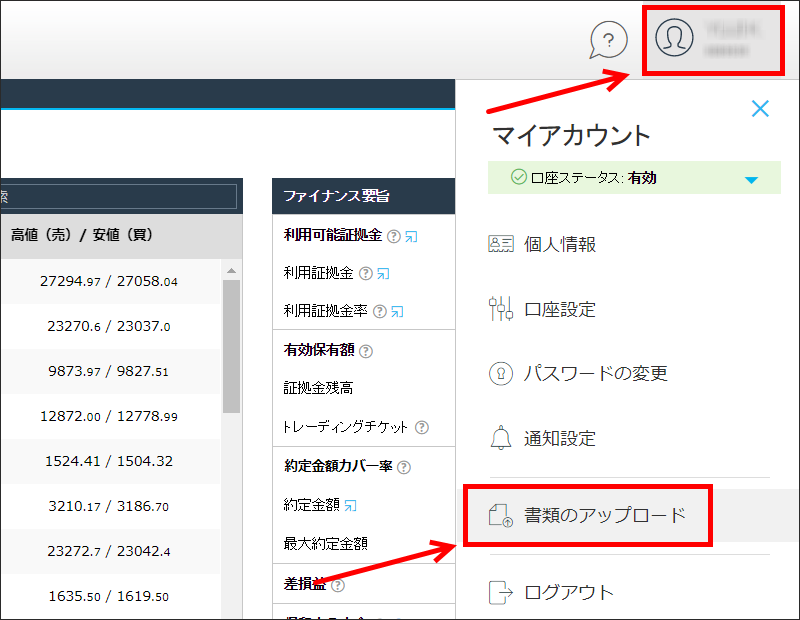The image size is (800, 620).
Task: Click help icon beside 利用可能証拠金
Action: point(393,236)
